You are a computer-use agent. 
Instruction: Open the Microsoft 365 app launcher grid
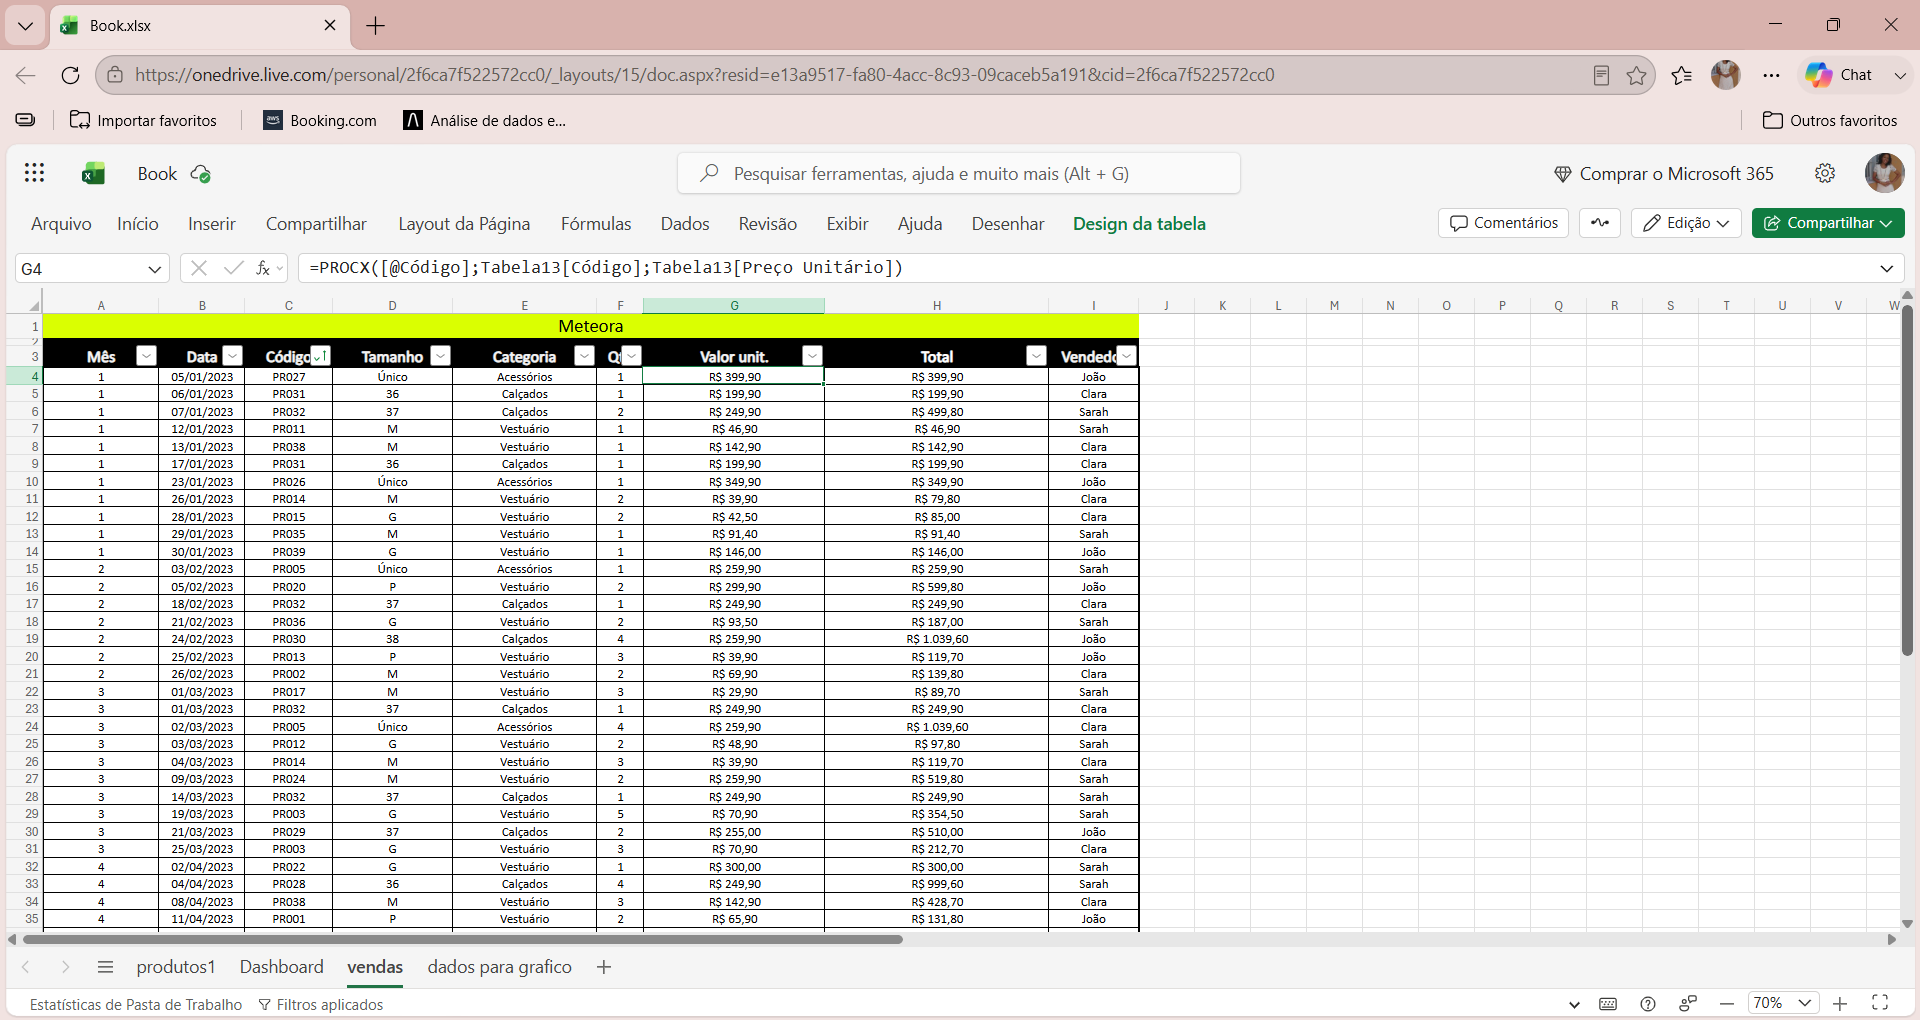(34, 173)
